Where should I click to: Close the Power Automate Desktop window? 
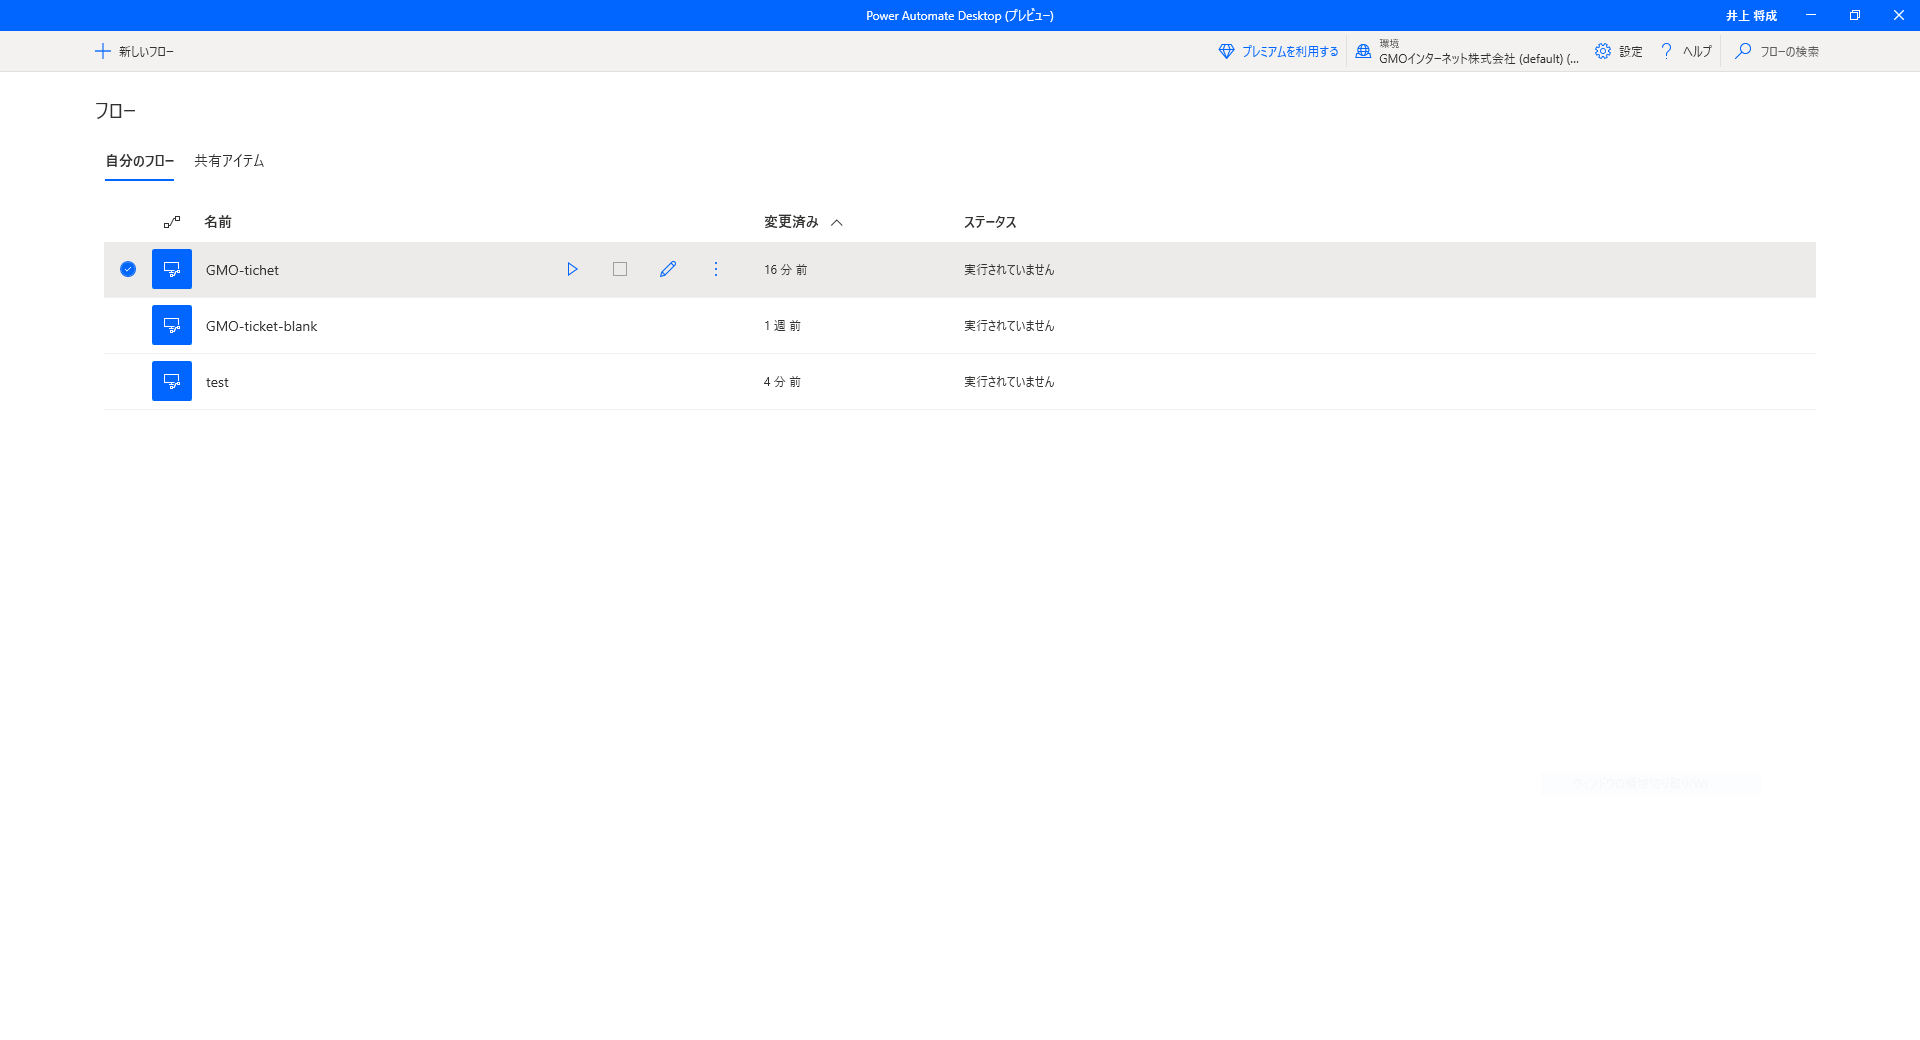(x=1898, y=15)
